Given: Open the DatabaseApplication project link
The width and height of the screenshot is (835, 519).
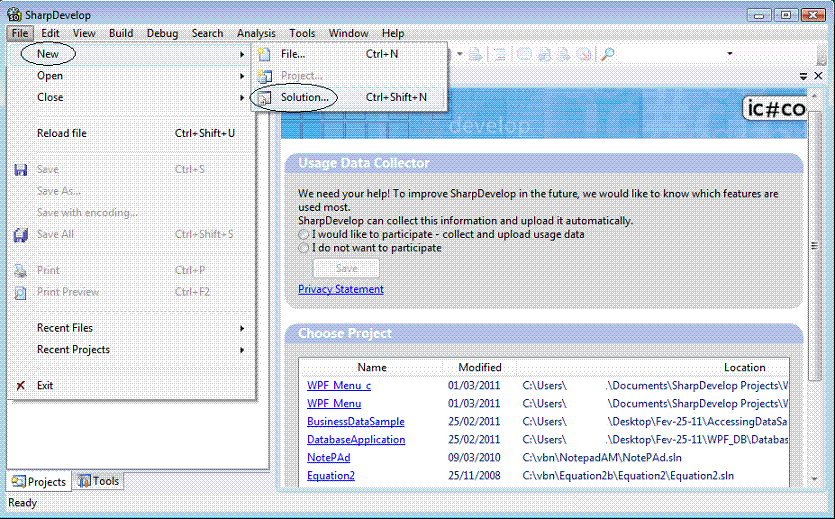Looking at the screenshot, I should point(356,440).
